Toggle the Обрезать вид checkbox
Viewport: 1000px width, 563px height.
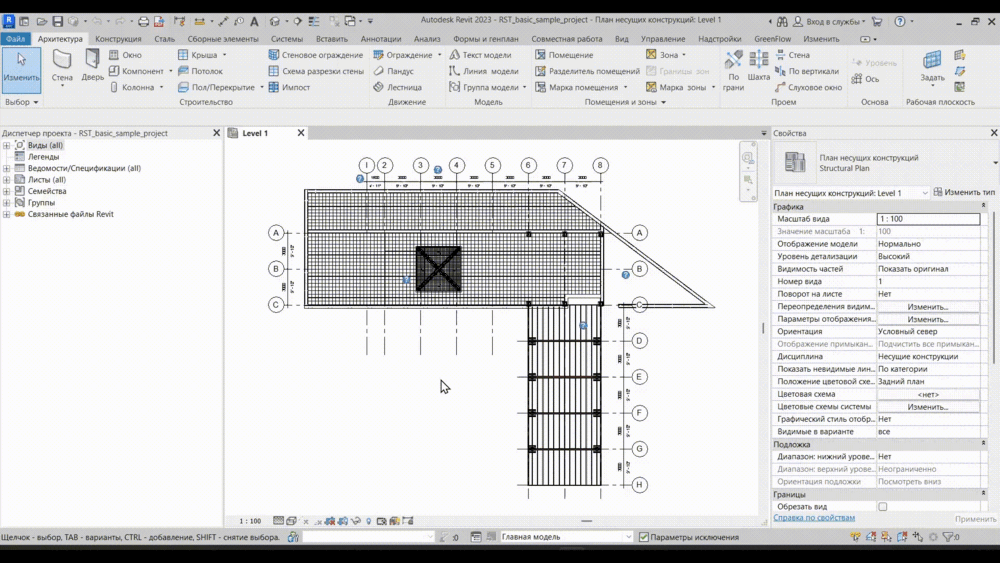click(882, 507)
